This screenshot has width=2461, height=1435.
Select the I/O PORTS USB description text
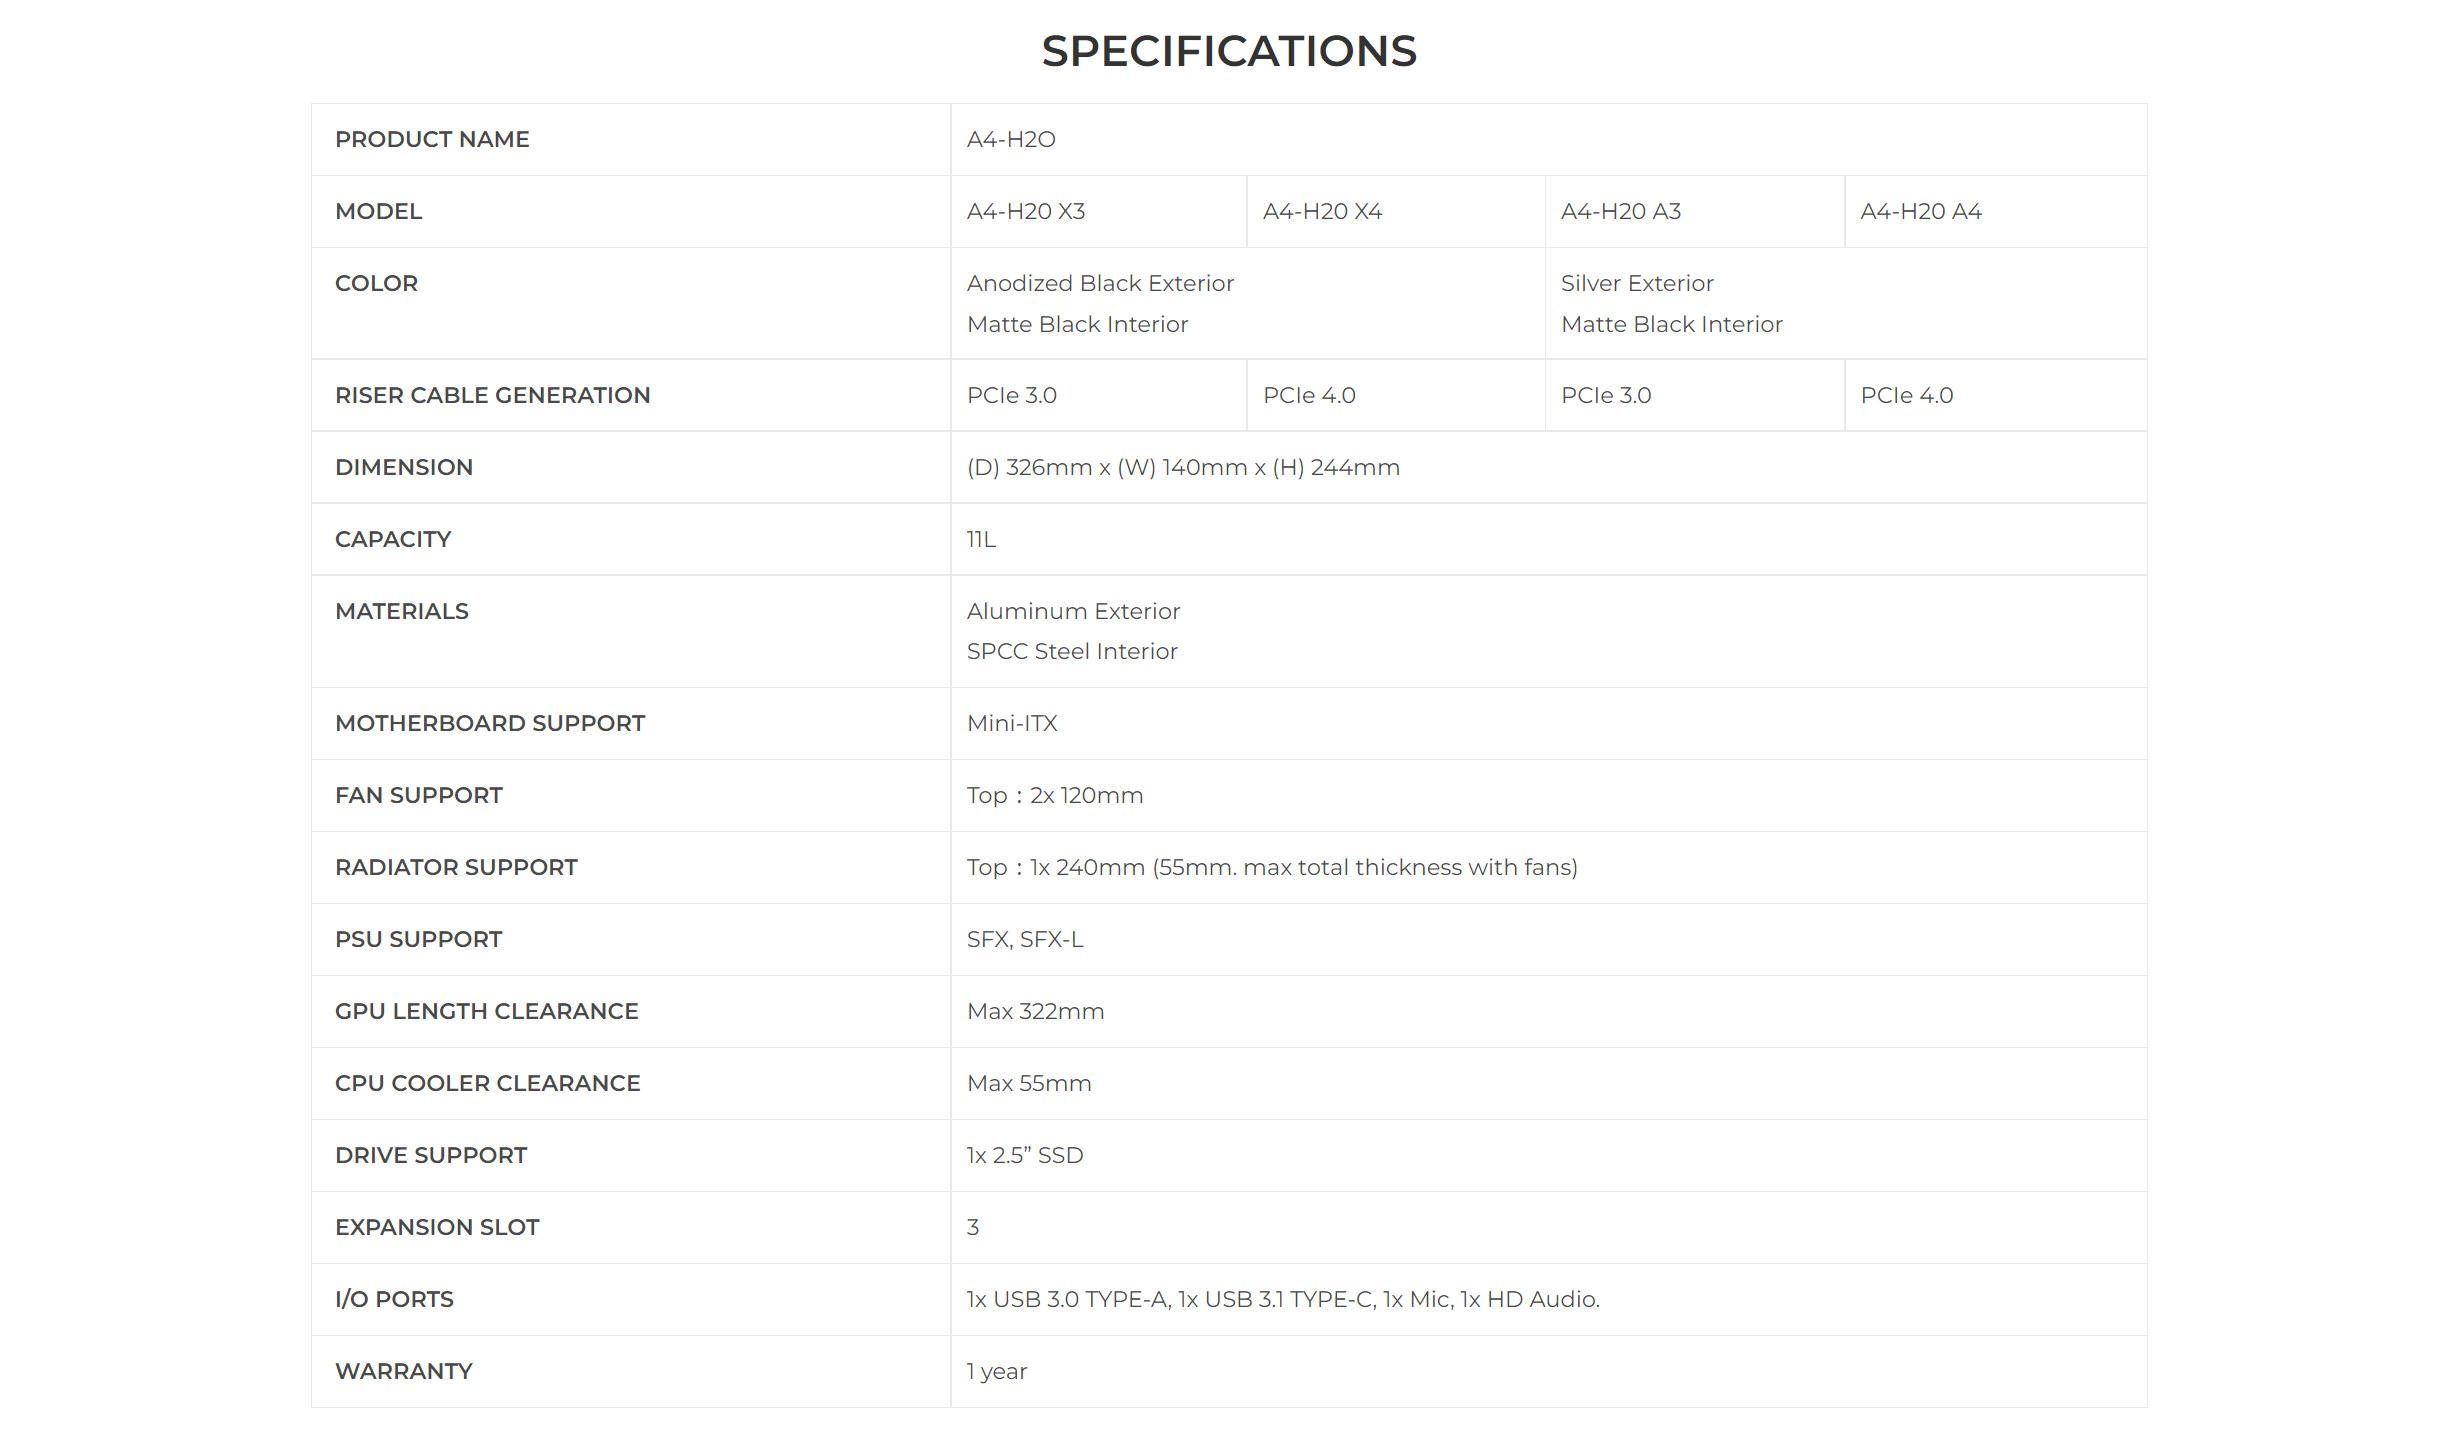(x=1283, y=1299)
